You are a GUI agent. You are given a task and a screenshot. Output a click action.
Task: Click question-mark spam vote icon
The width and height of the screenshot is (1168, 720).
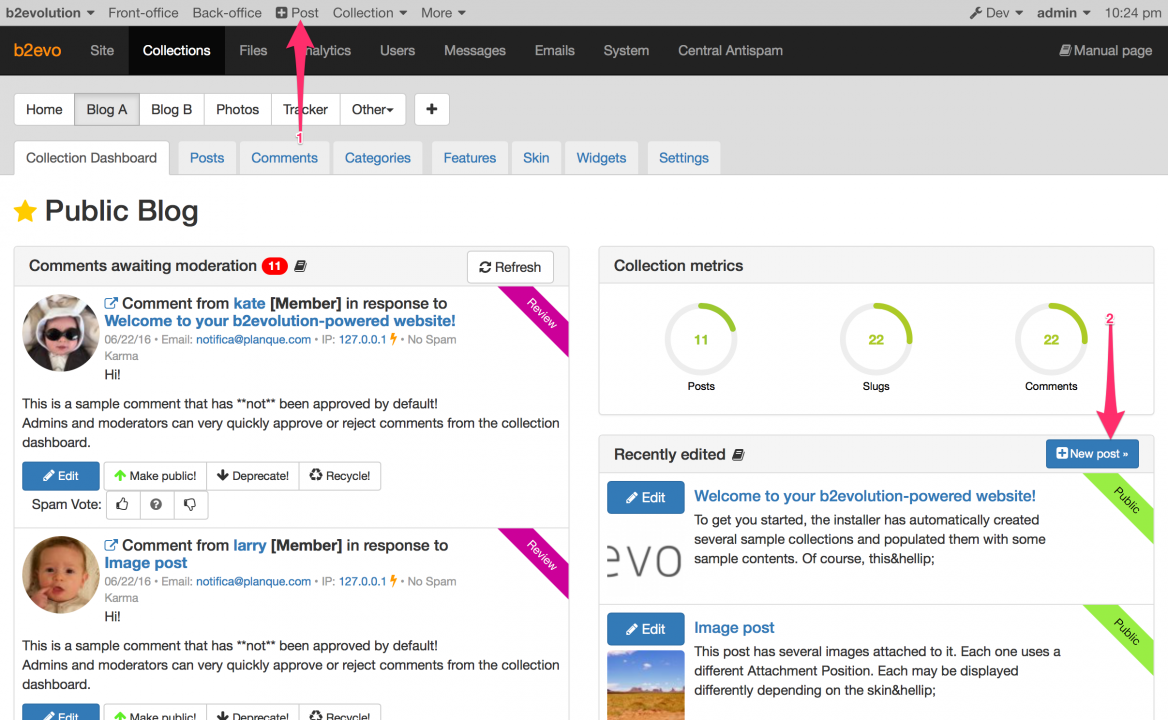coord(156,504)
